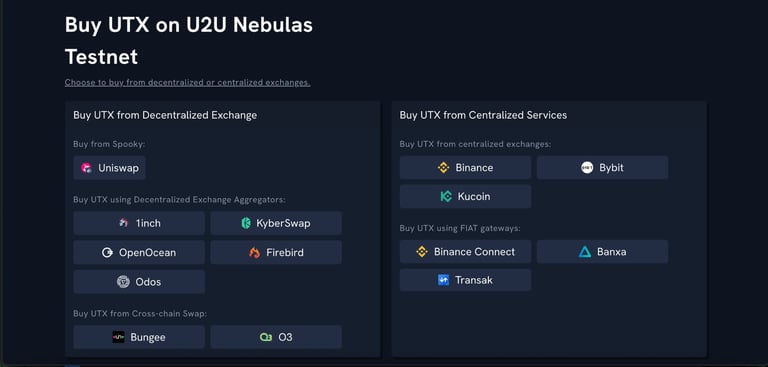Viewport: 768px width, 367px height.
Task: Choose Bybit centralized exchange
Action: [x=602, y=168]
